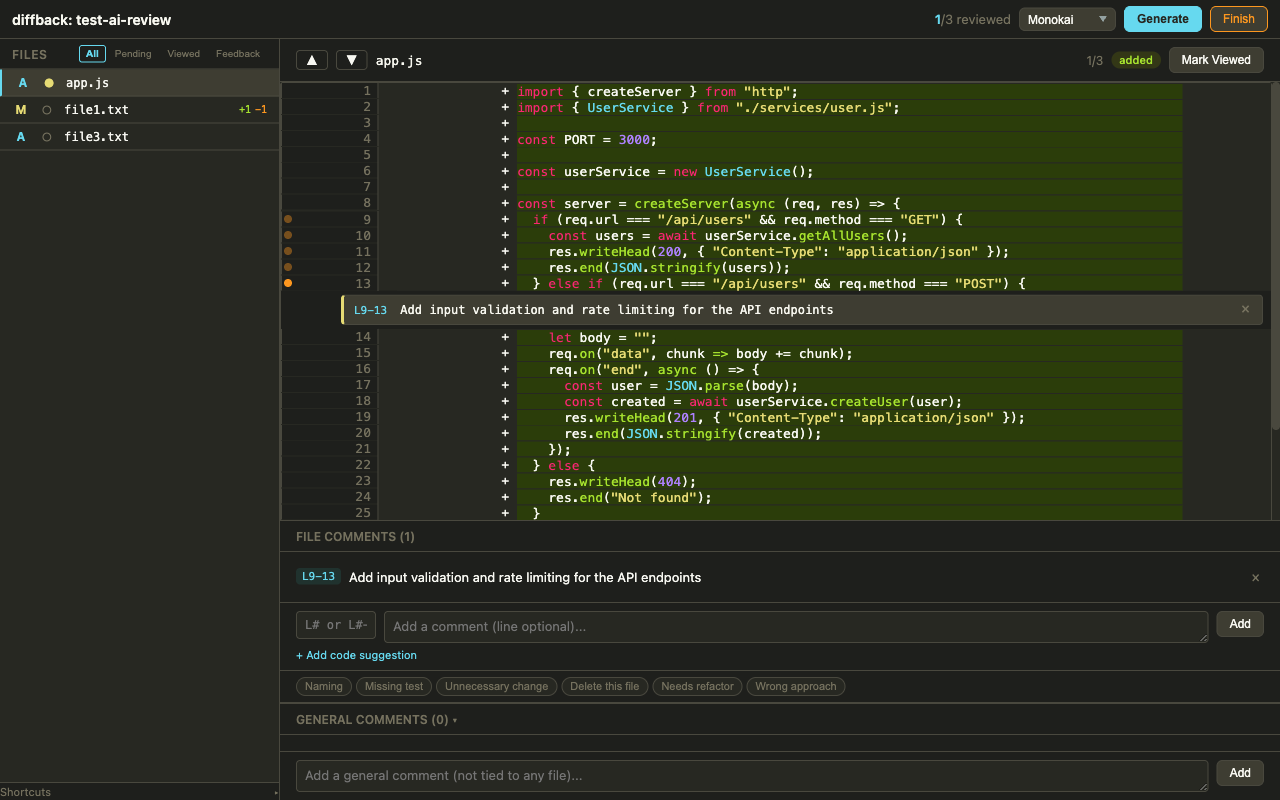Click the comment marker dot on line 9
The width and height of the screenshot is (1280, 800).
pos(288,219)
